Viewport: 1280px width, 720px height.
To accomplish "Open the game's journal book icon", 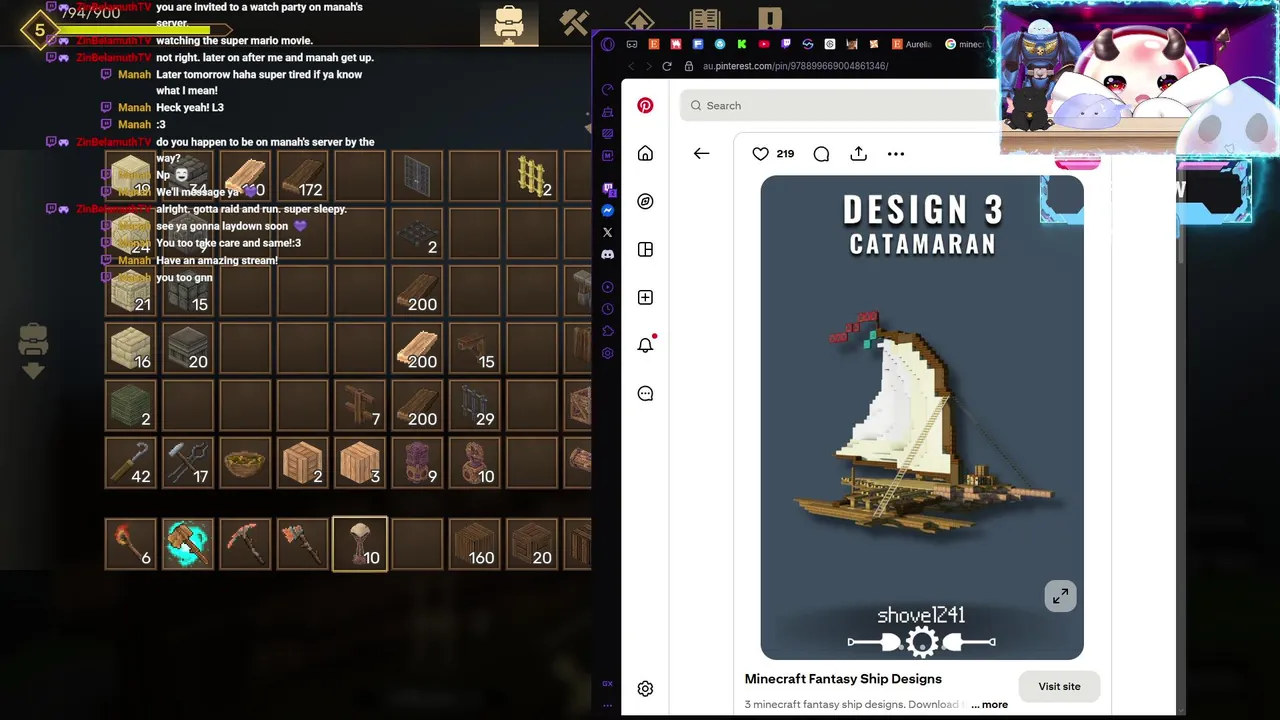I will pos(705,20).
